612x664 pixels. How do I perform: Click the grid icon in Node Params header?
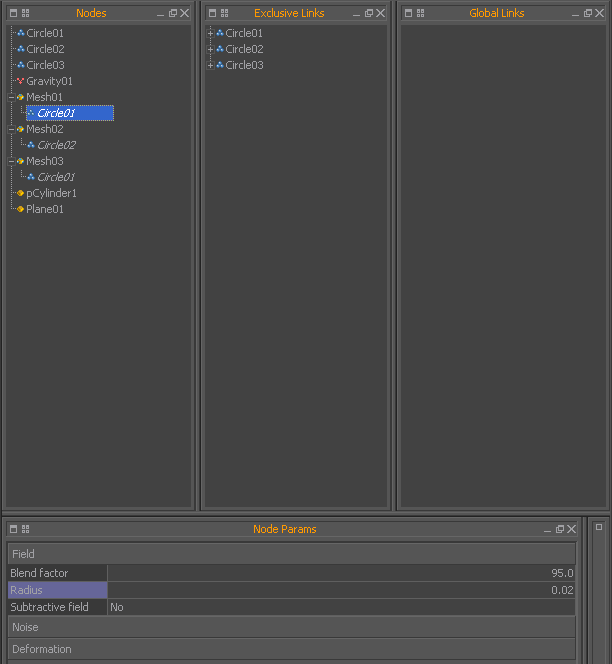[26, 529]
